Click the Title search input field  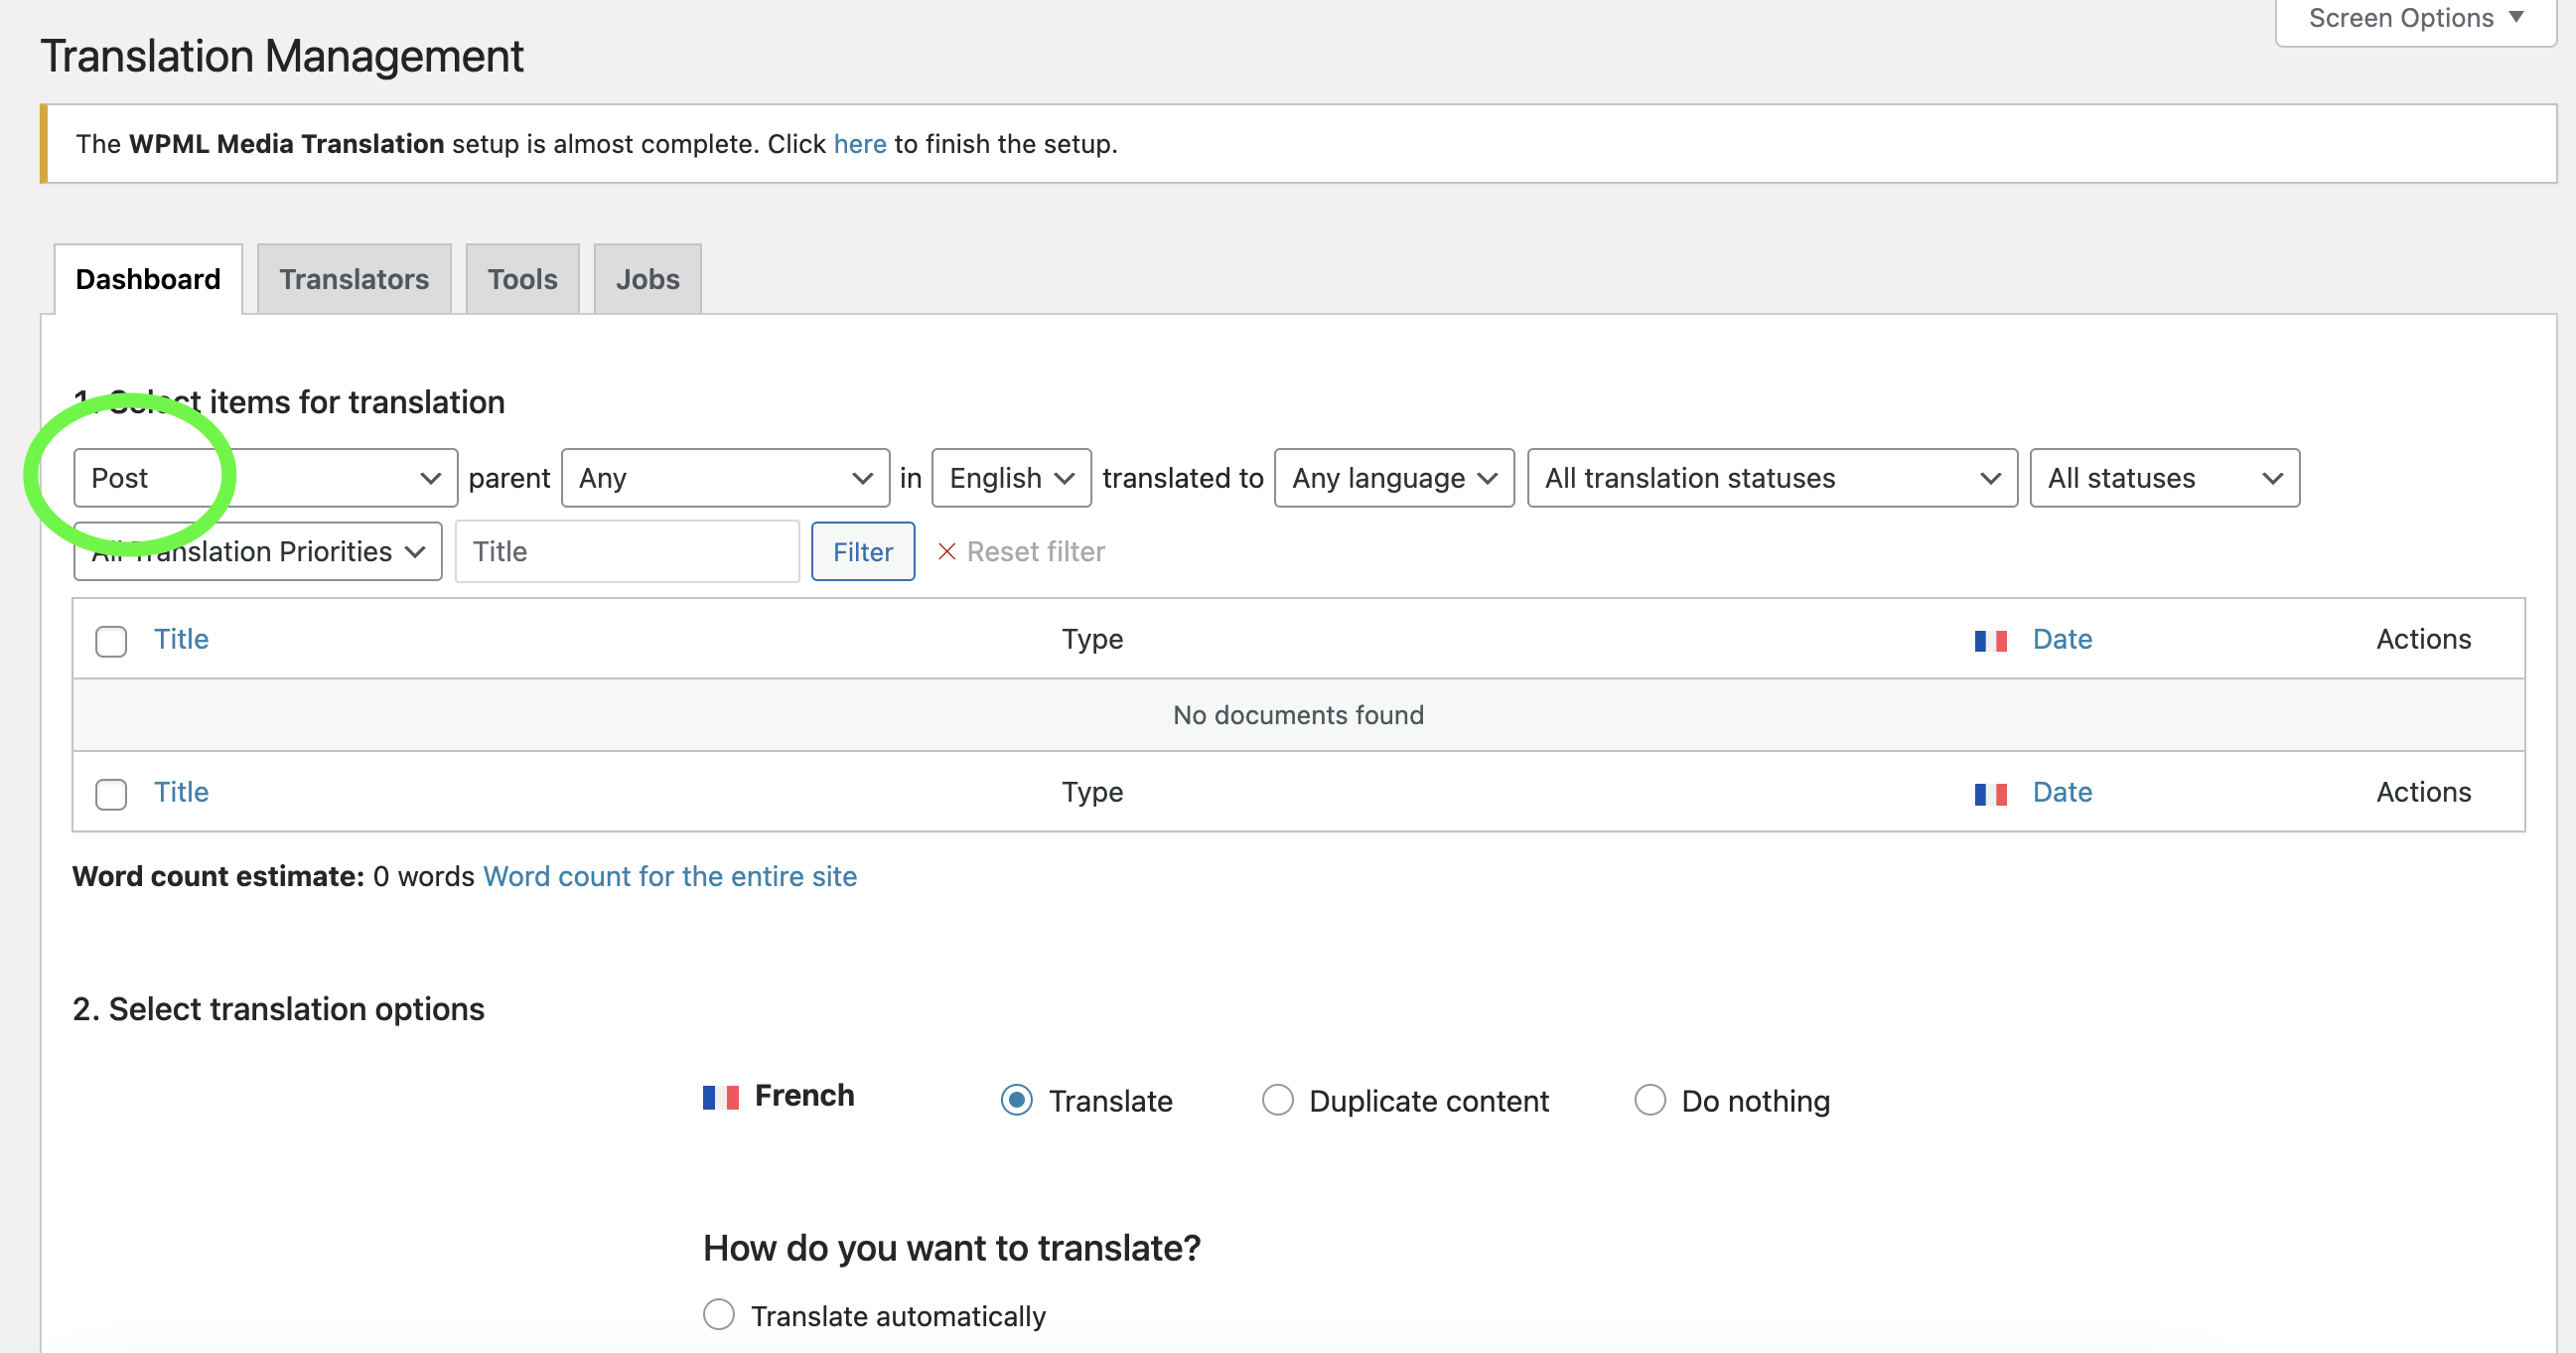(627, 552)
